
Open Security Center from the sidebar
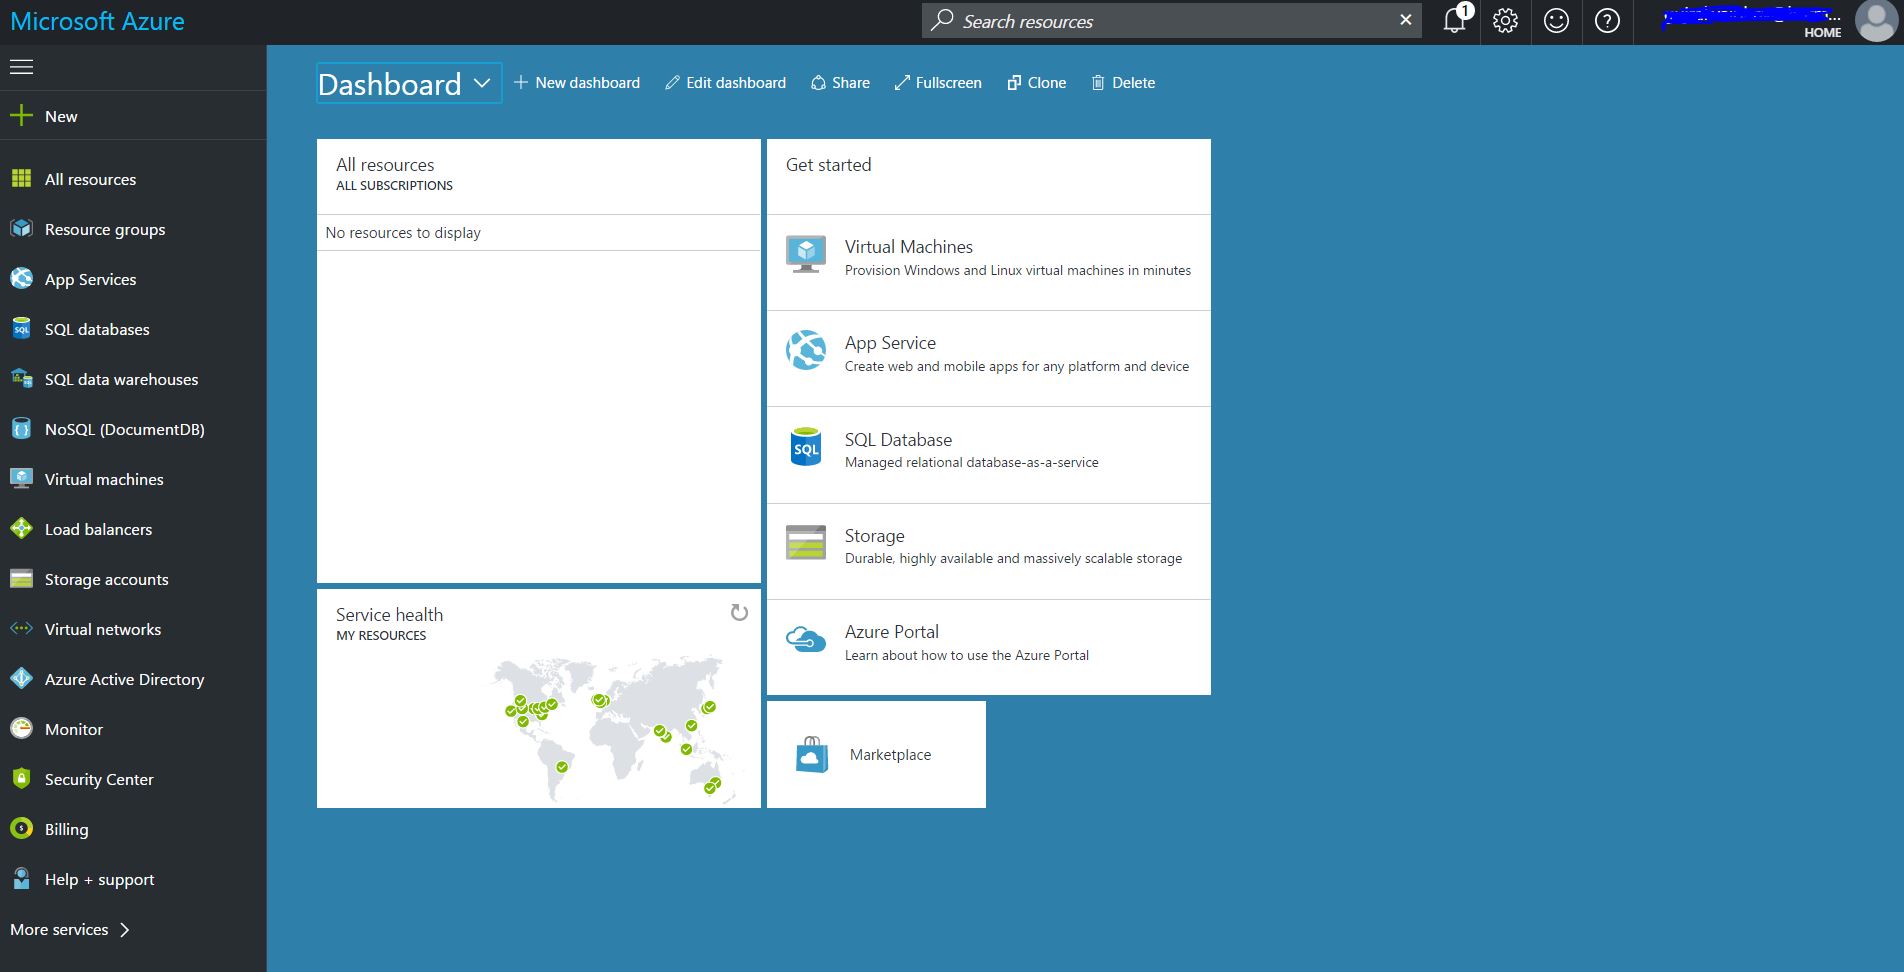21,779
